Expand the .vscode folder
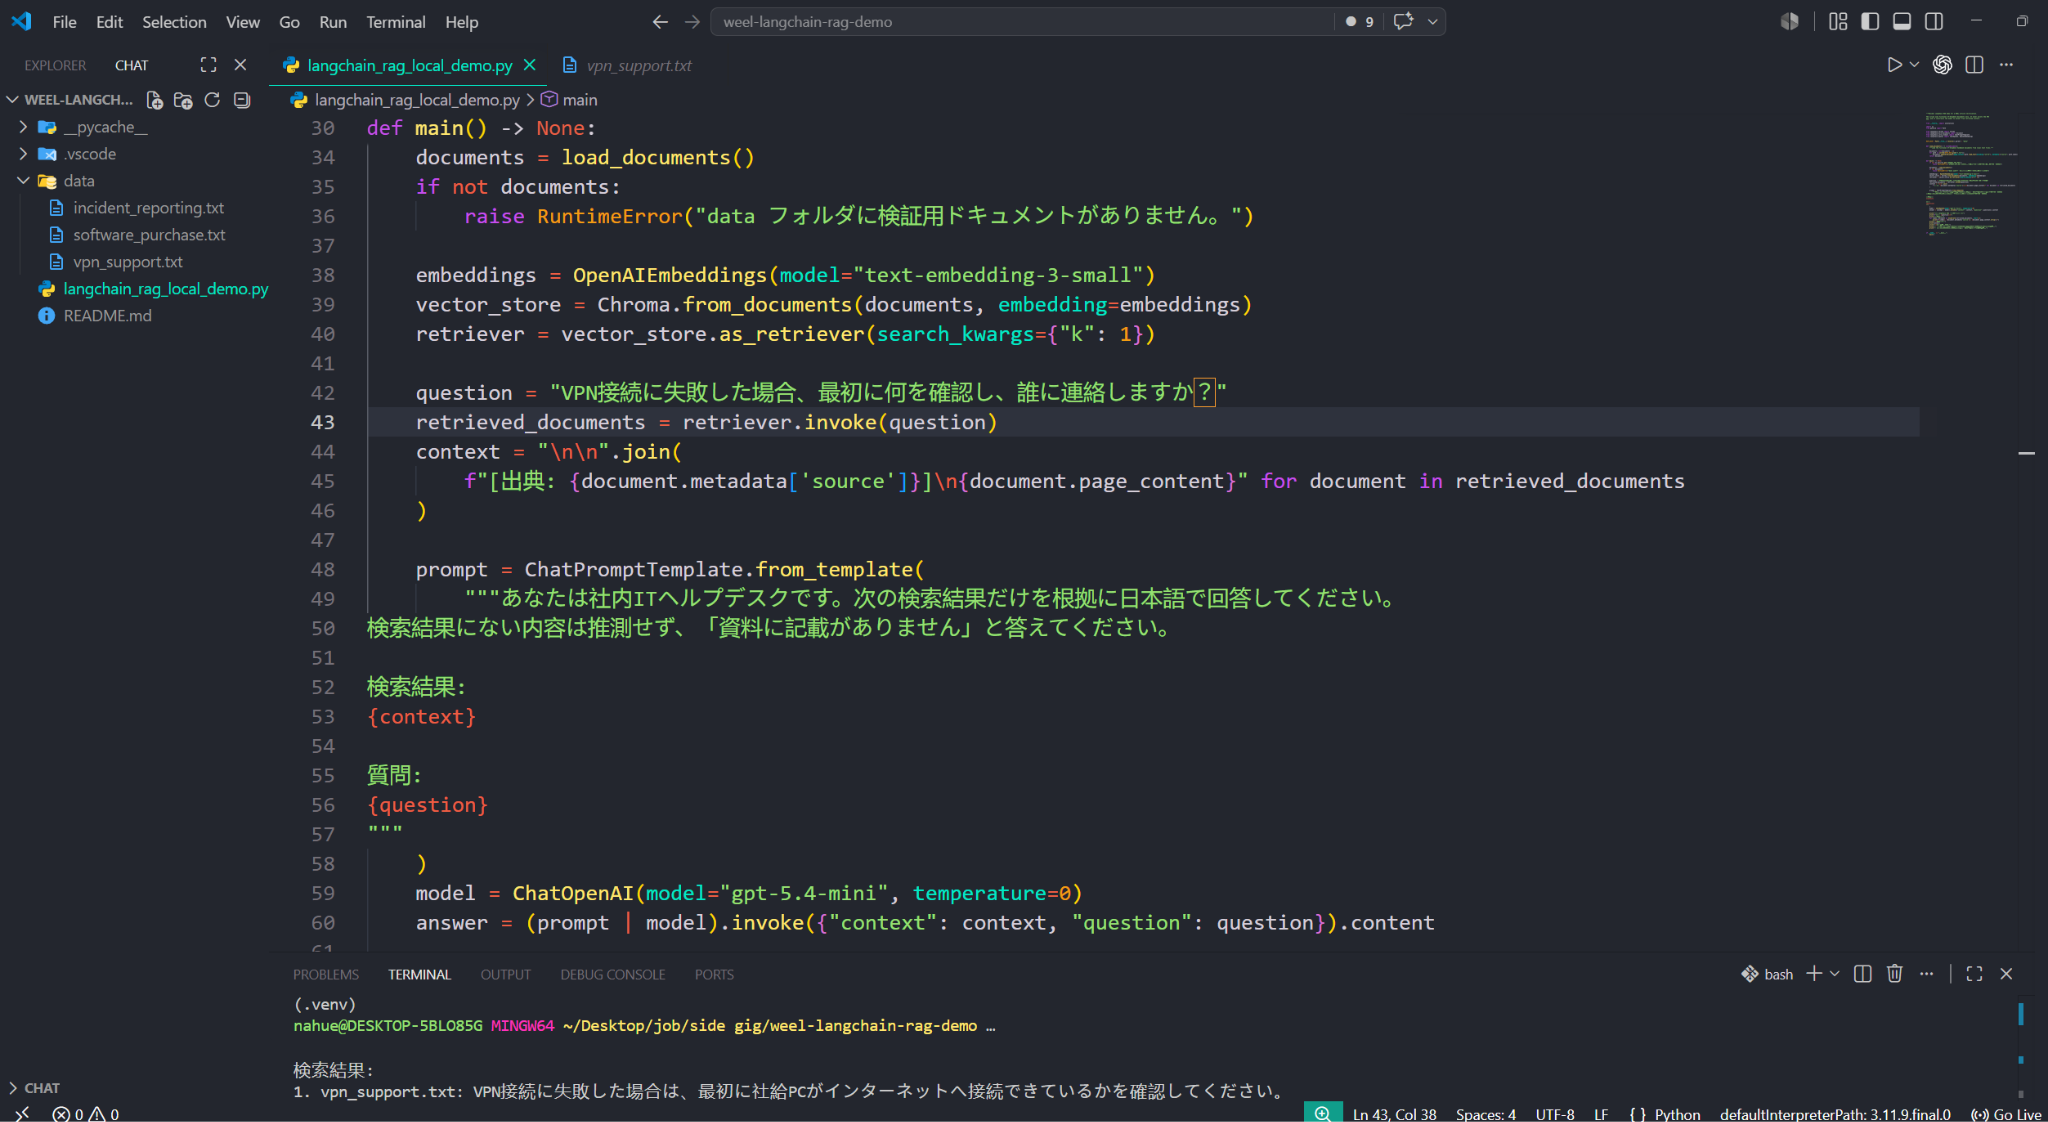This screenshot has height=1122, width=2048. 90,154
